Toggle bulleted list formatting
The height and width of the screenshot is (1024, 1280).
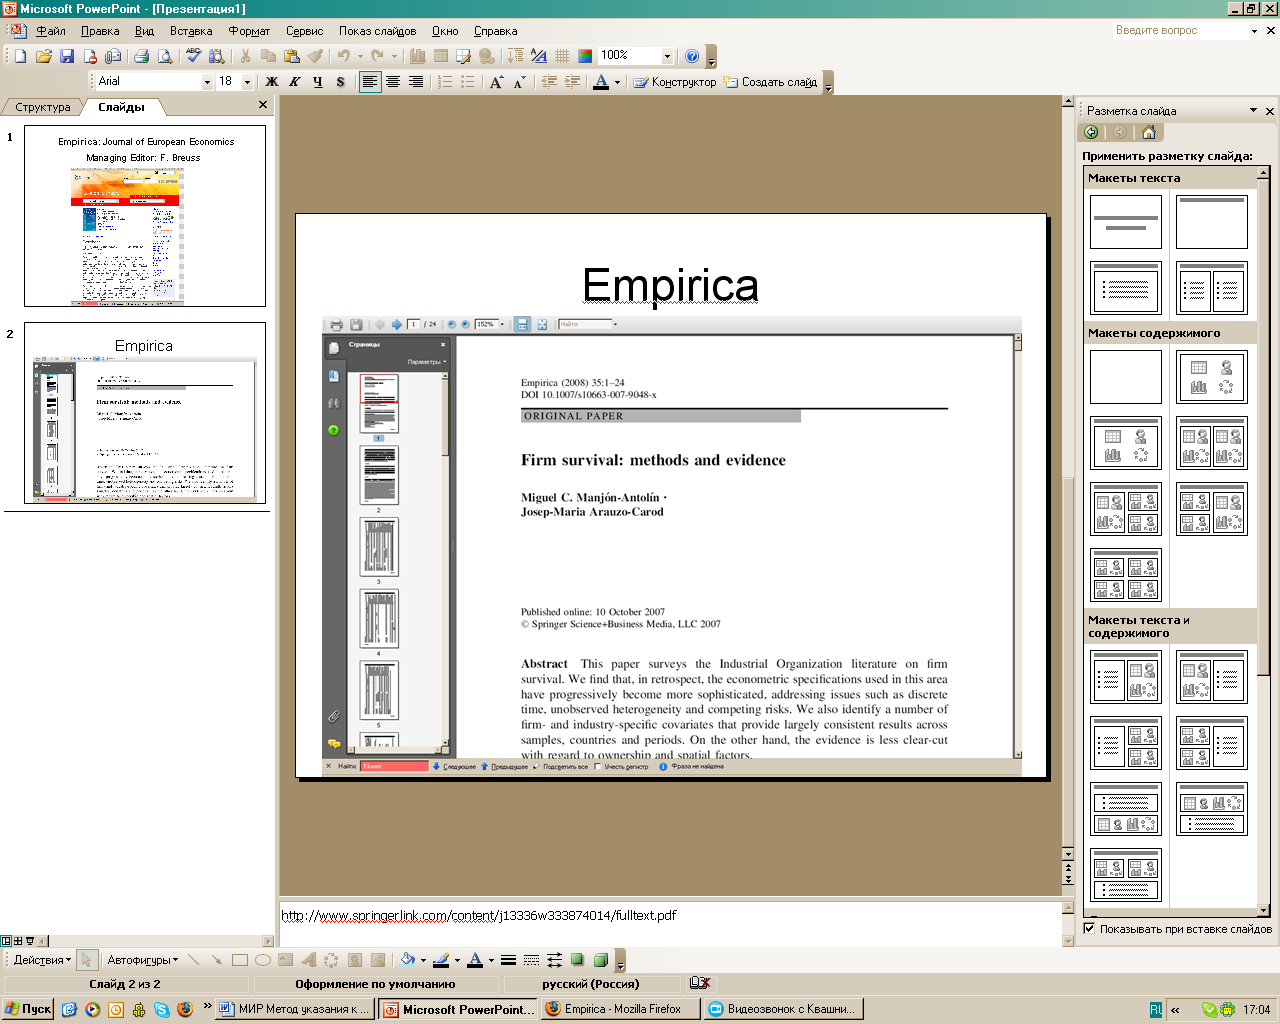[x=468, y=82]
